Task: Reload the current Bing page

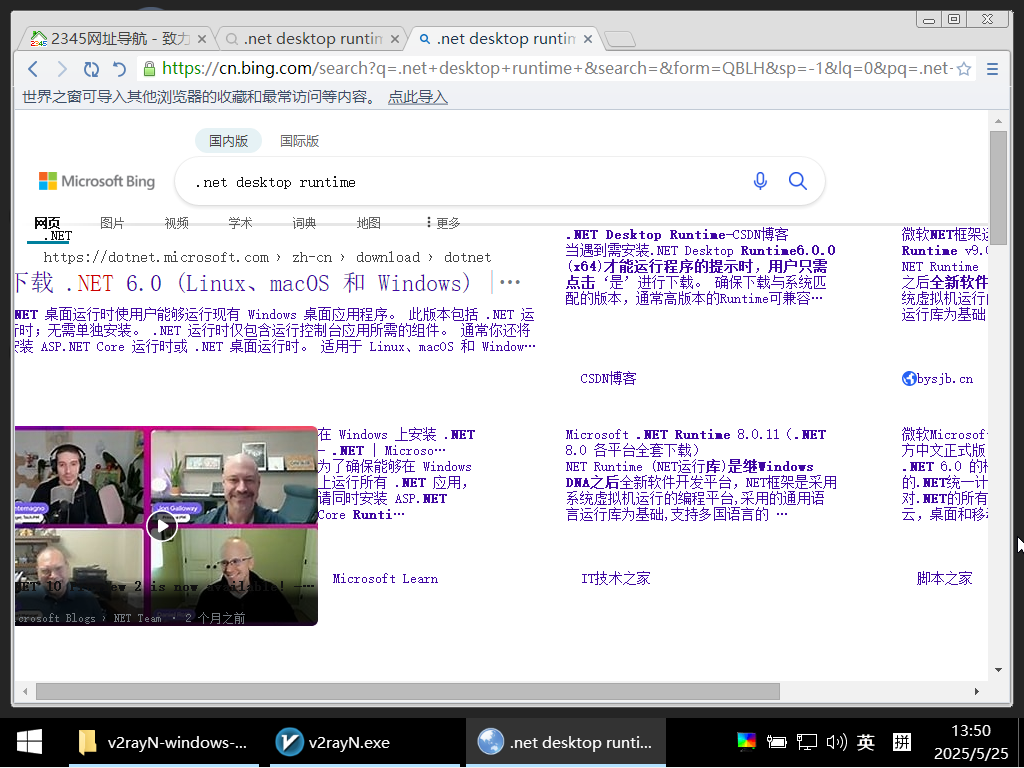Action: coord(91,69)
